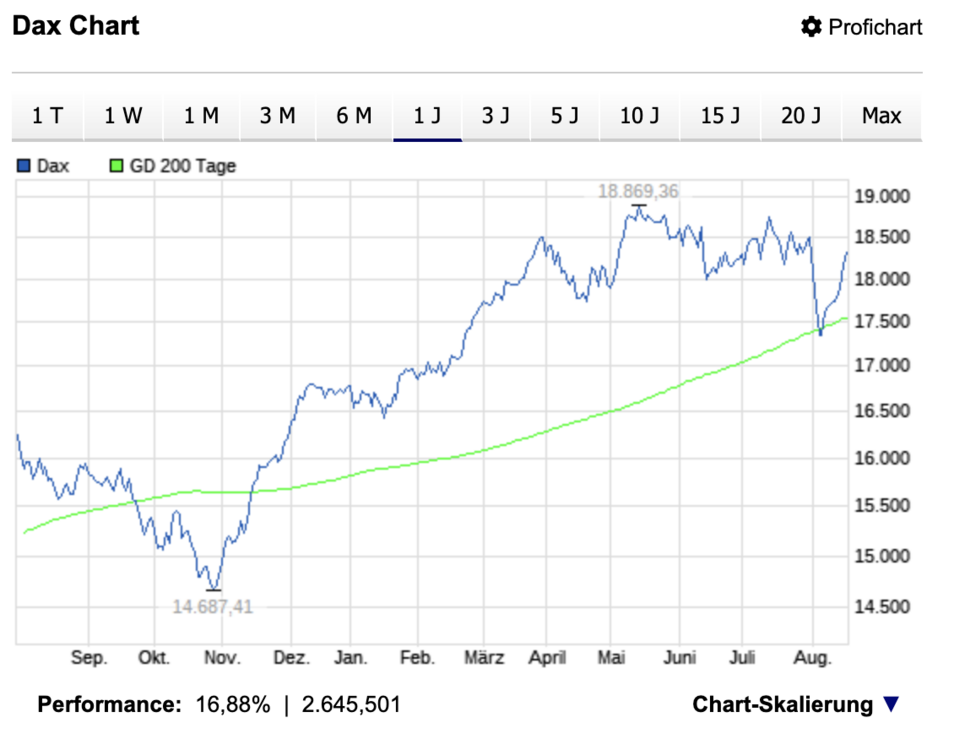Open the 5 J timeframe
The height and width of the screenshot is (750, 954).
564,116
